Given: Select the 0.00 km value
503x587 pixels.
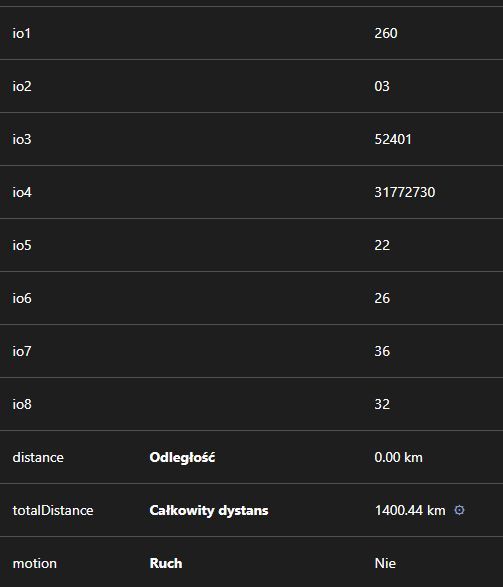Looking at the screenshot, I should [x=399, y=457].
